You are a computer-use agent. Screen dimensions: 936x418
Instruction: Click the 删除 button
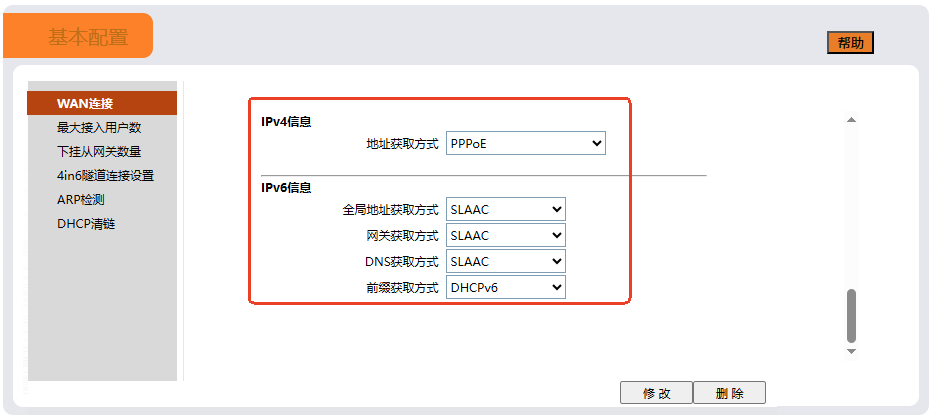coord(729,393)
